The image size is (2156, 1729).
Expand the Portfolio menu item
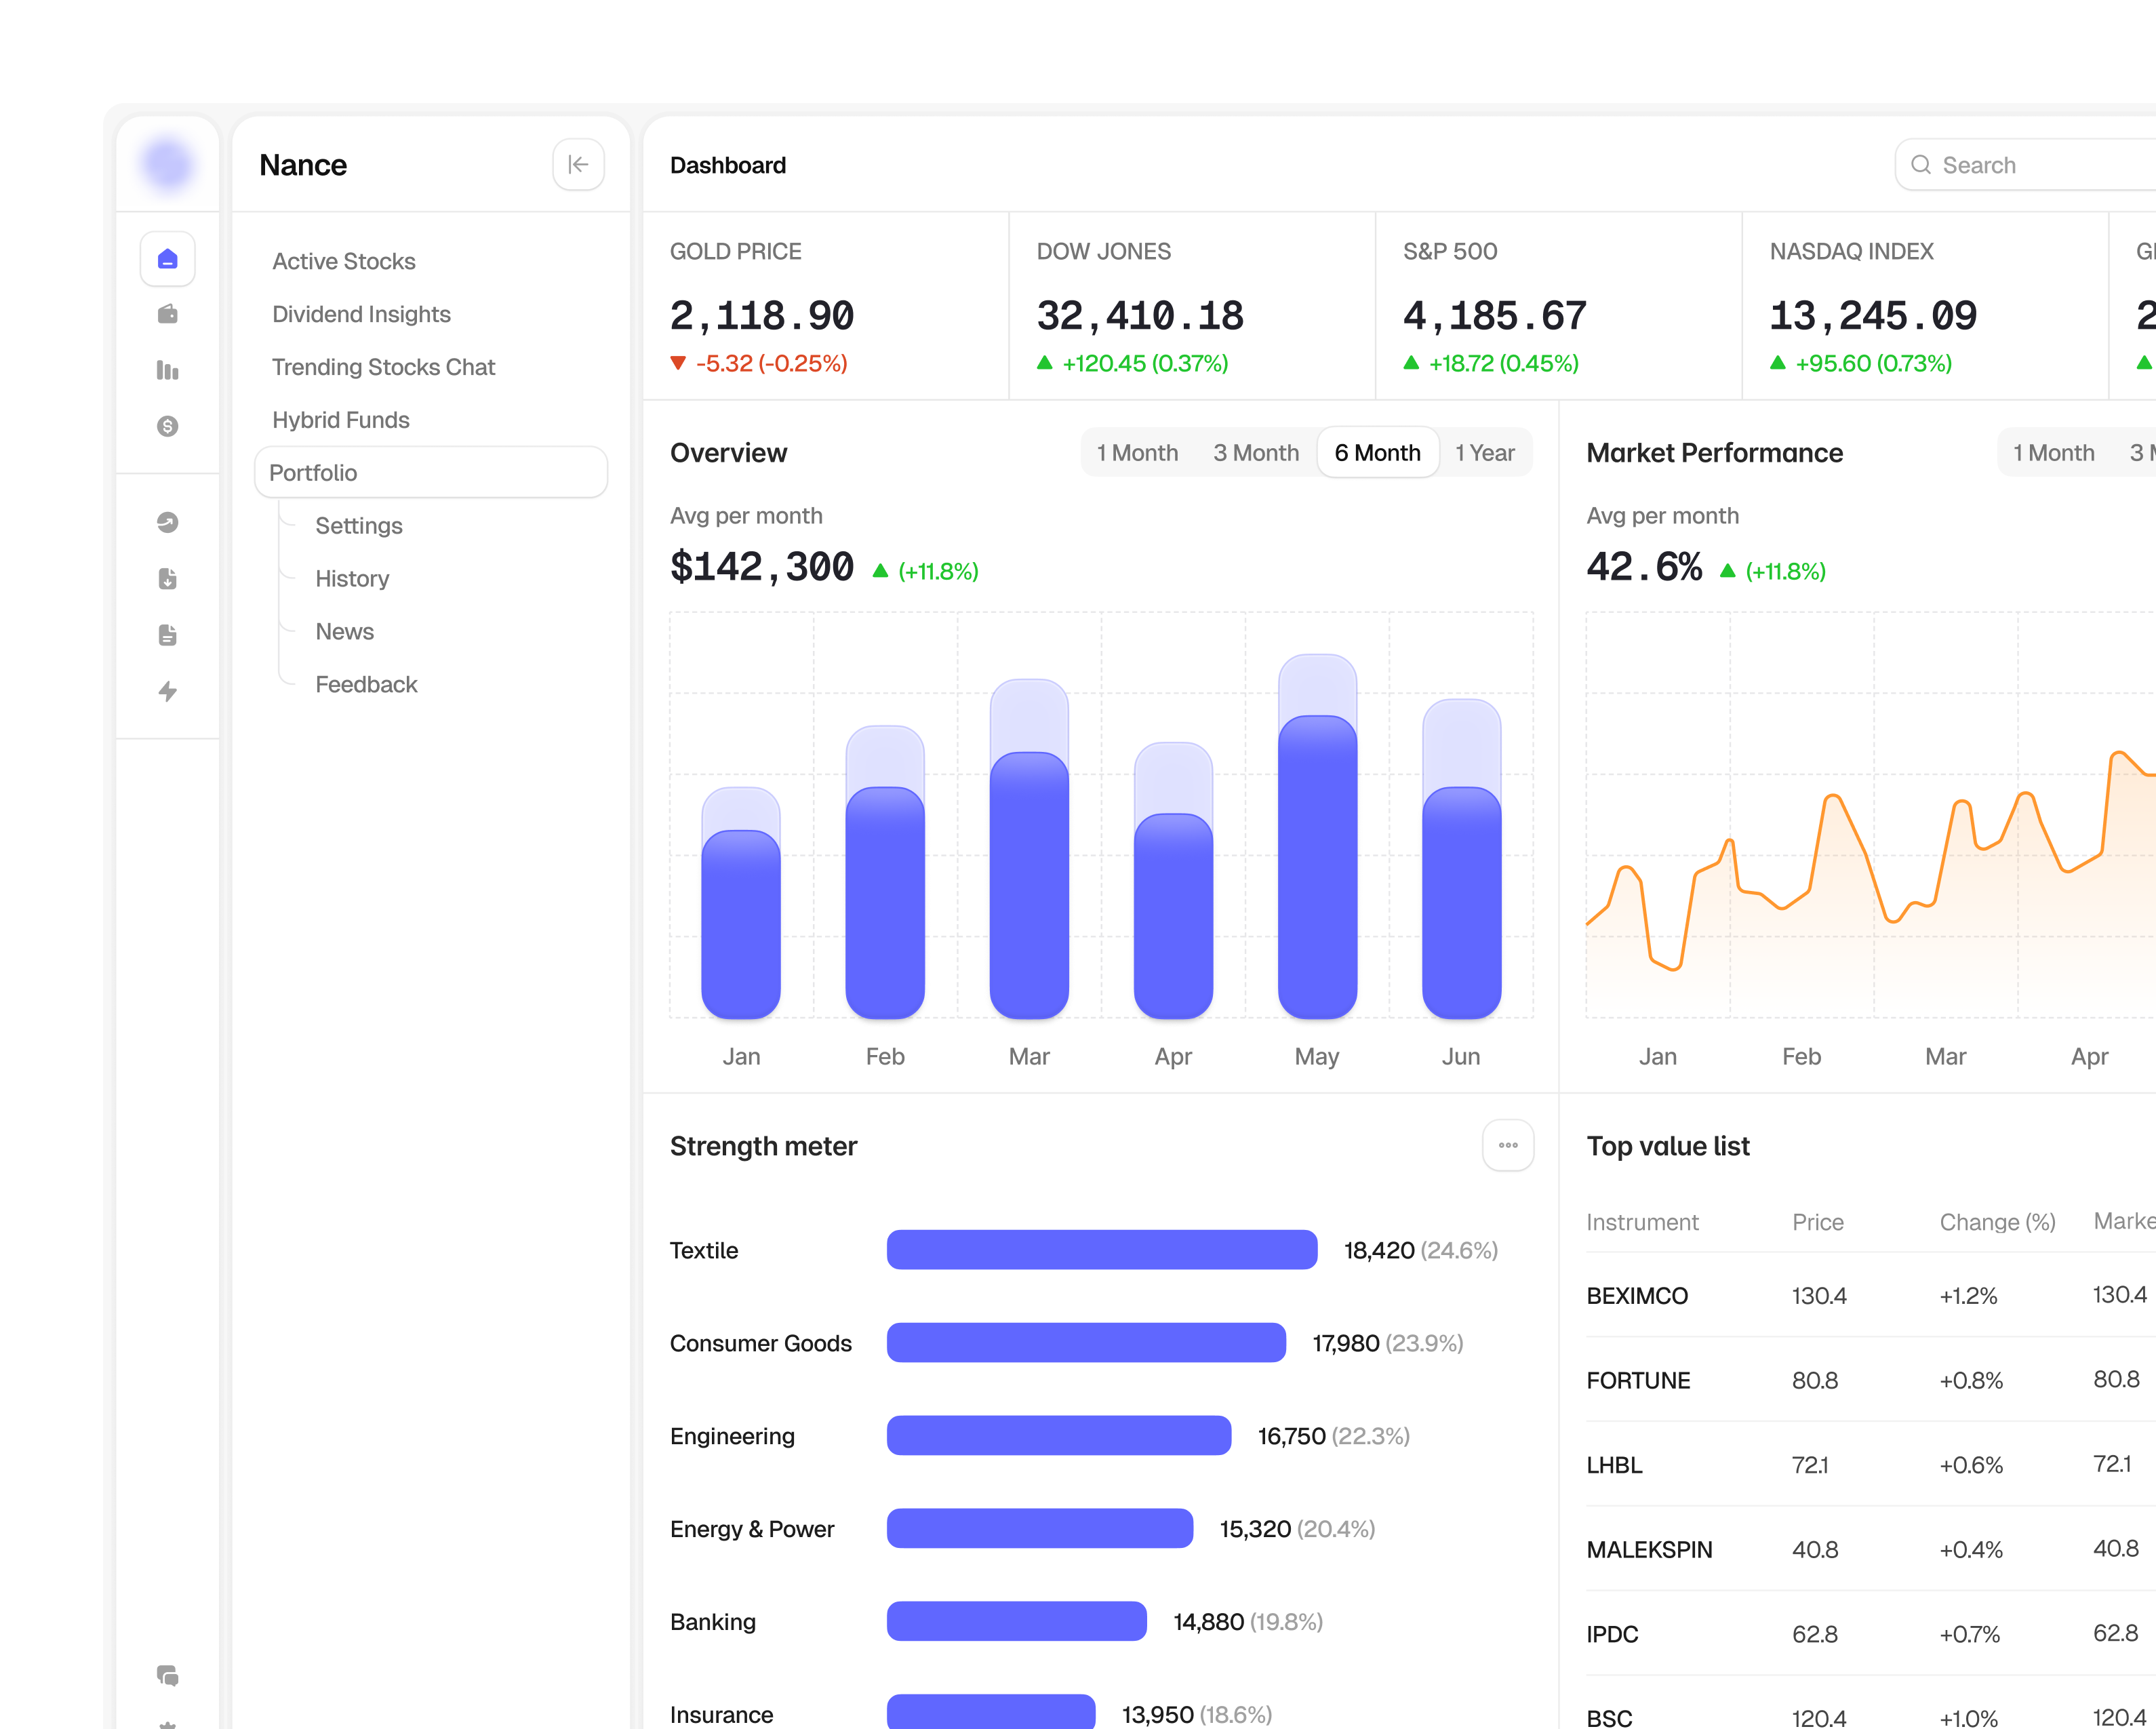(431, 472)
